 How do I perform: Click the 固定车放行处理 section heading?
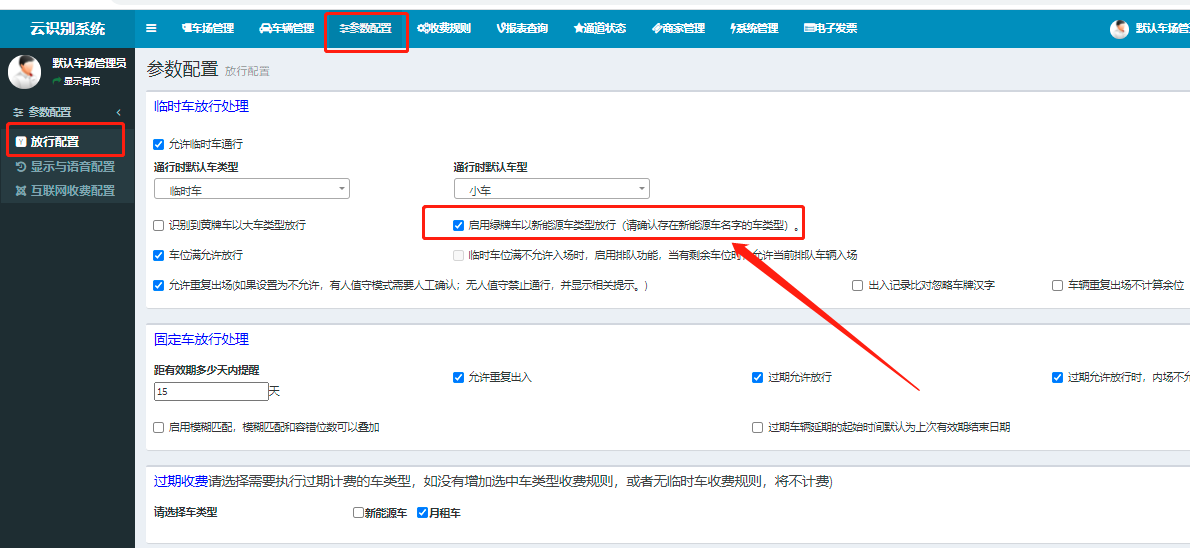click(x=201, y=339)
